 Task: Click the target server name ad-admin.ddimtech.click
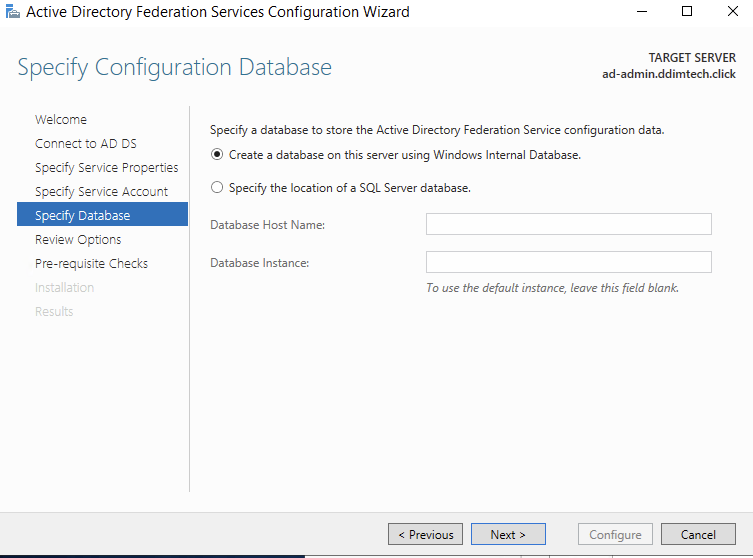point(669,74)
